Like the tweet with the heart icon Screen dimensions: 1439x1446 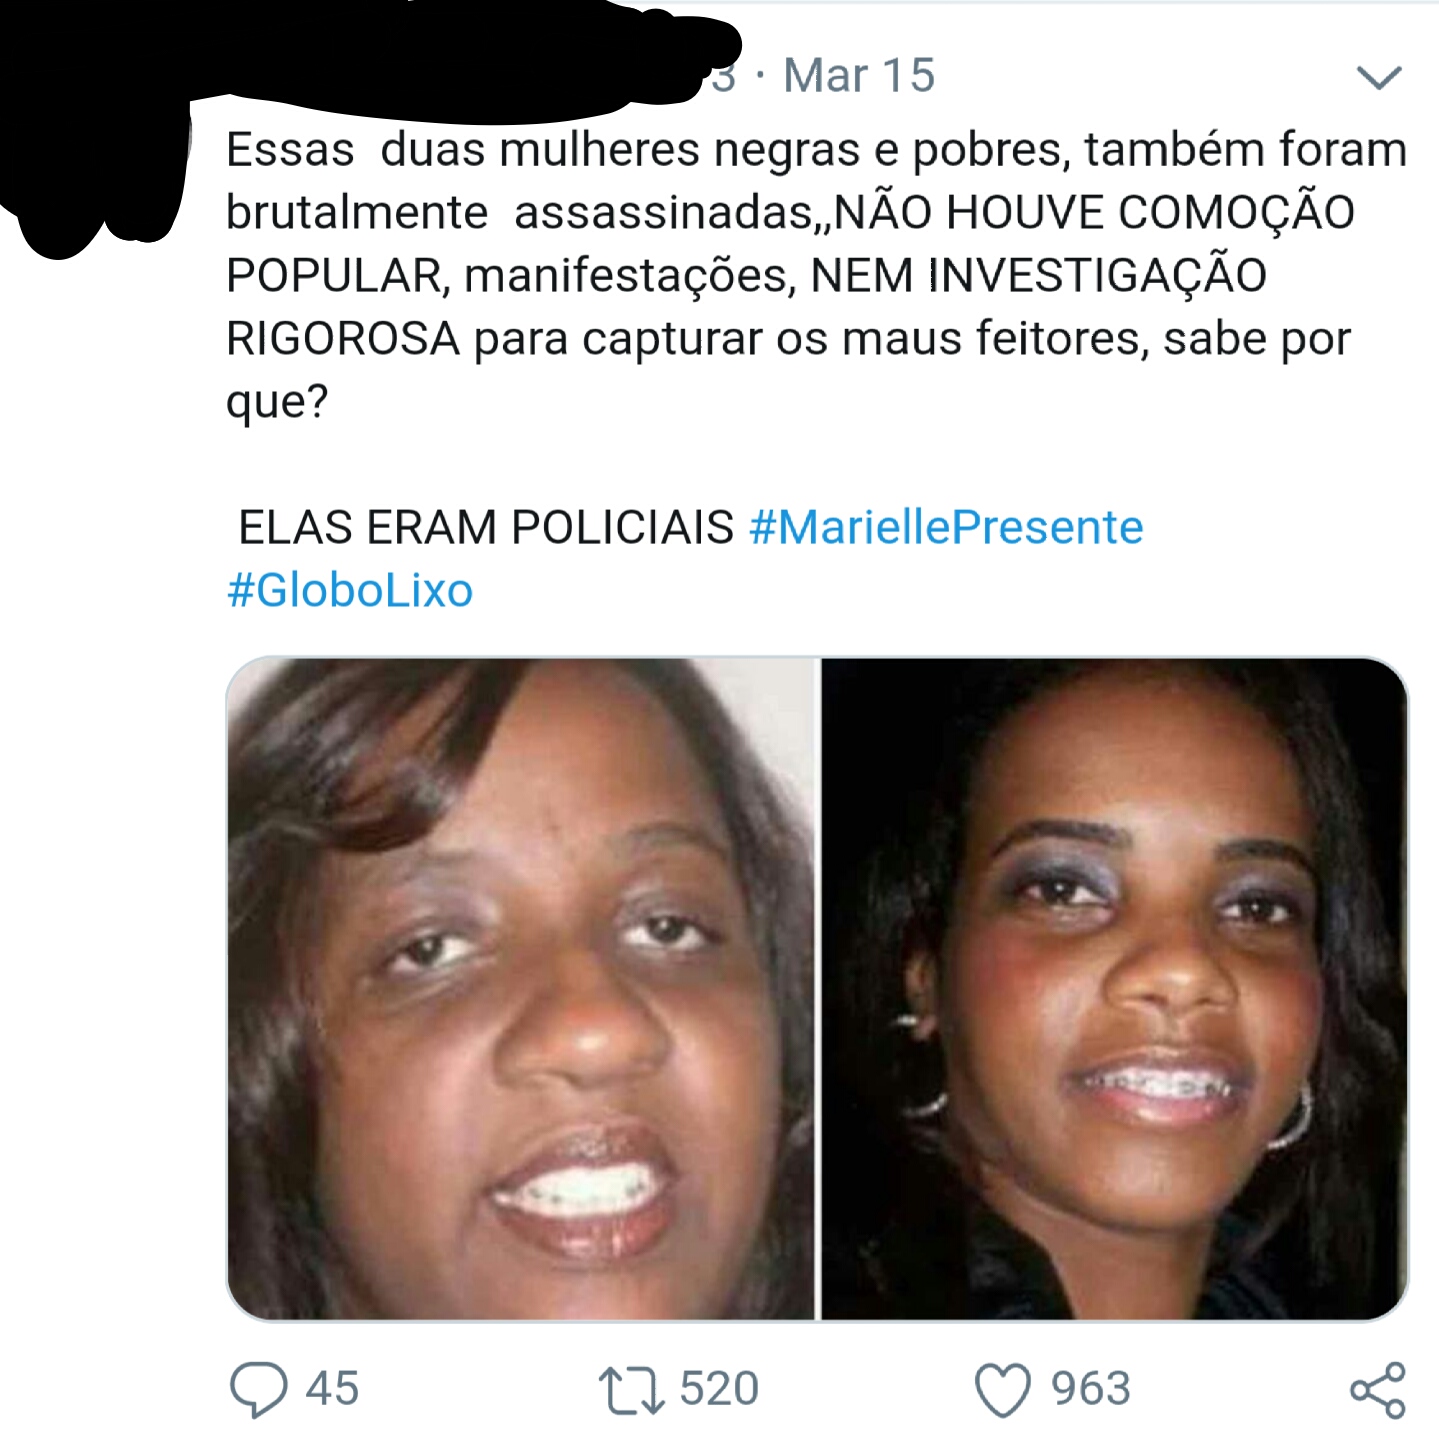(1002, 1390)
